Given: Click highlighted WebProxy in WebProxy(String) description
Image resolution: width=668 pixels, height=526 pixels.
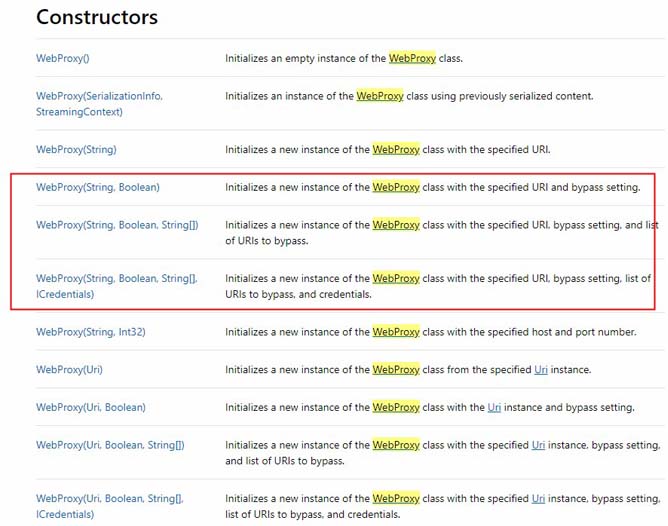Looking at the screenshot, I should pos(396,149).
